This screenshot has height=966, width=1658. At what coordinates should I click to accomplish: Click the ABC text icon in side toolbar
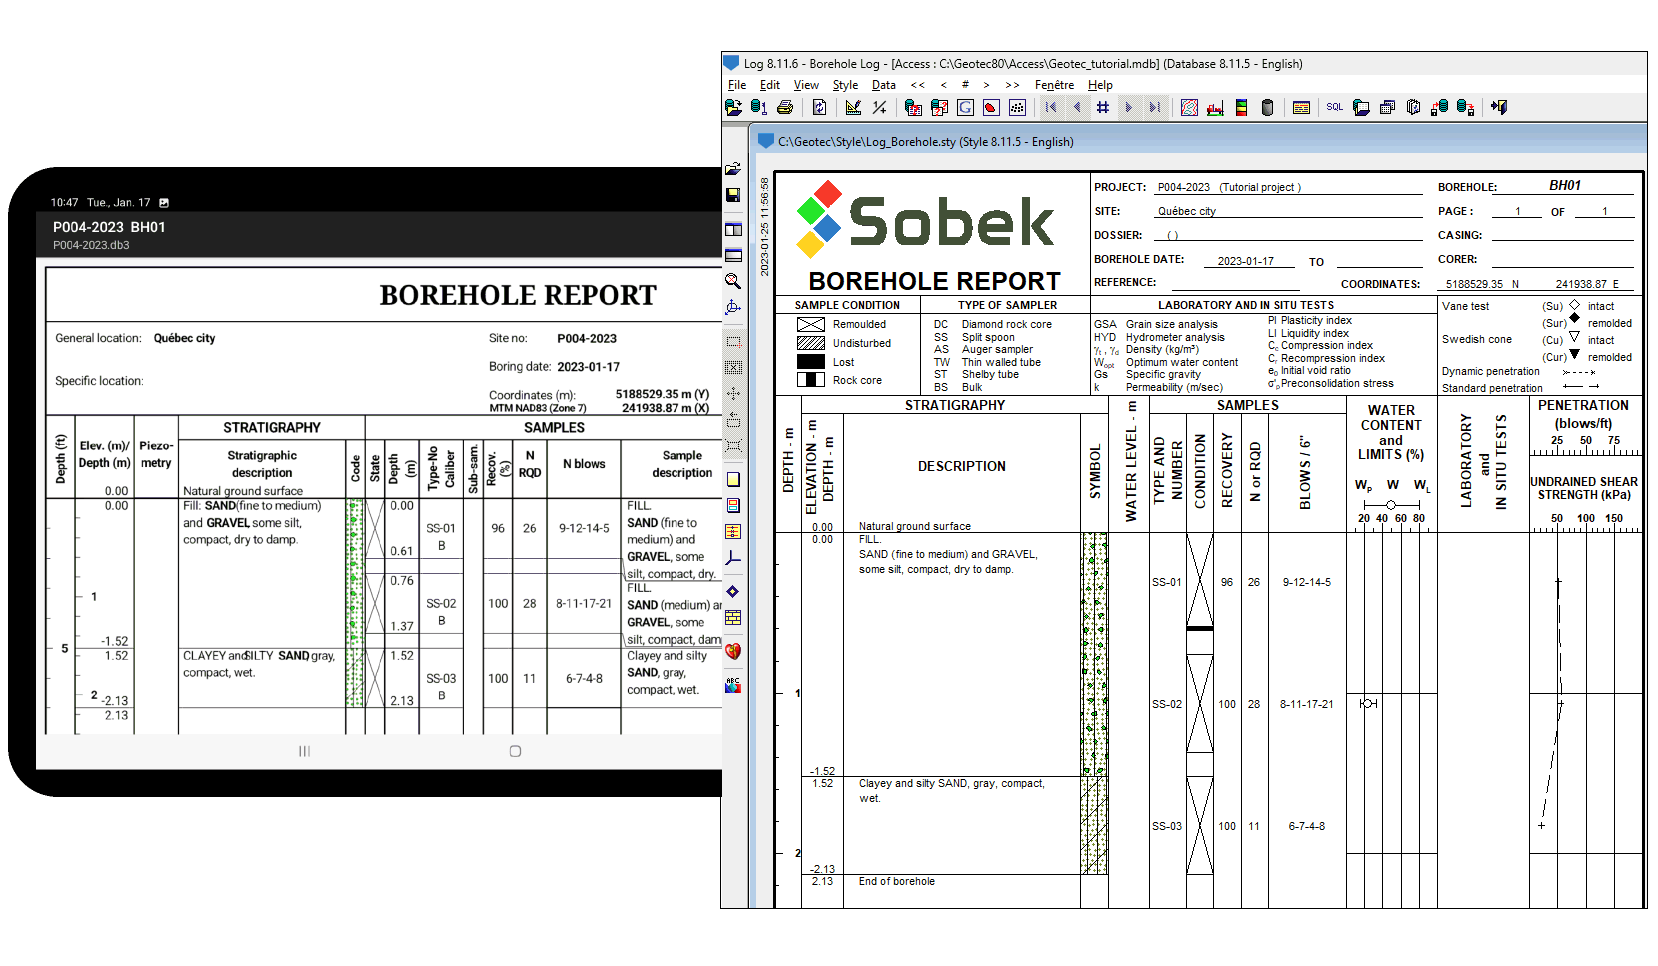[x=733, y=685]
